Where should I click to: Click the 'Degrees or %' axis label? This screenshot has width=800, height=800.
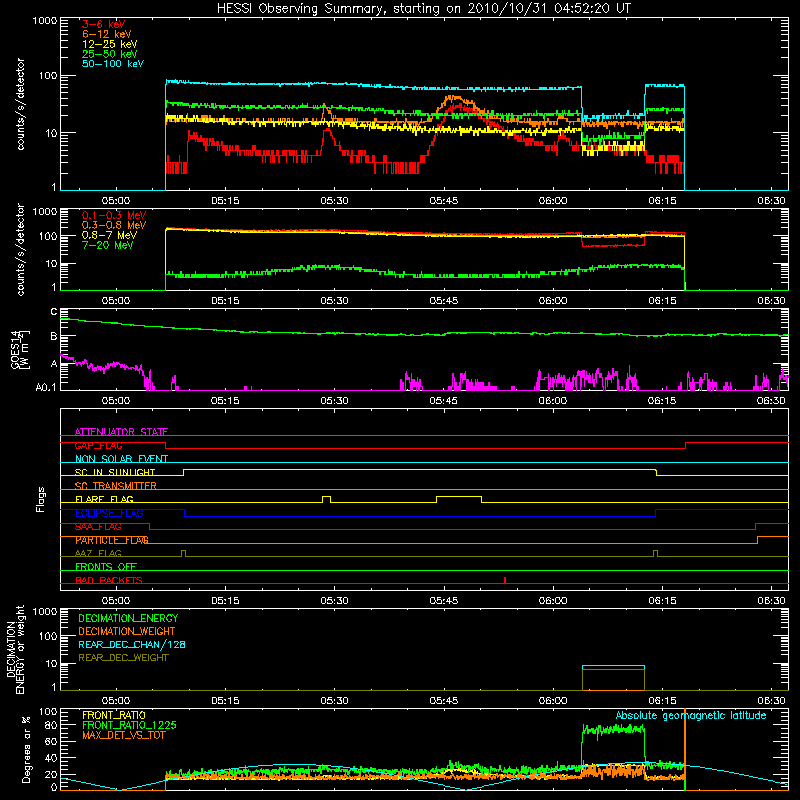pyautogui.click(x=27, y=750)
